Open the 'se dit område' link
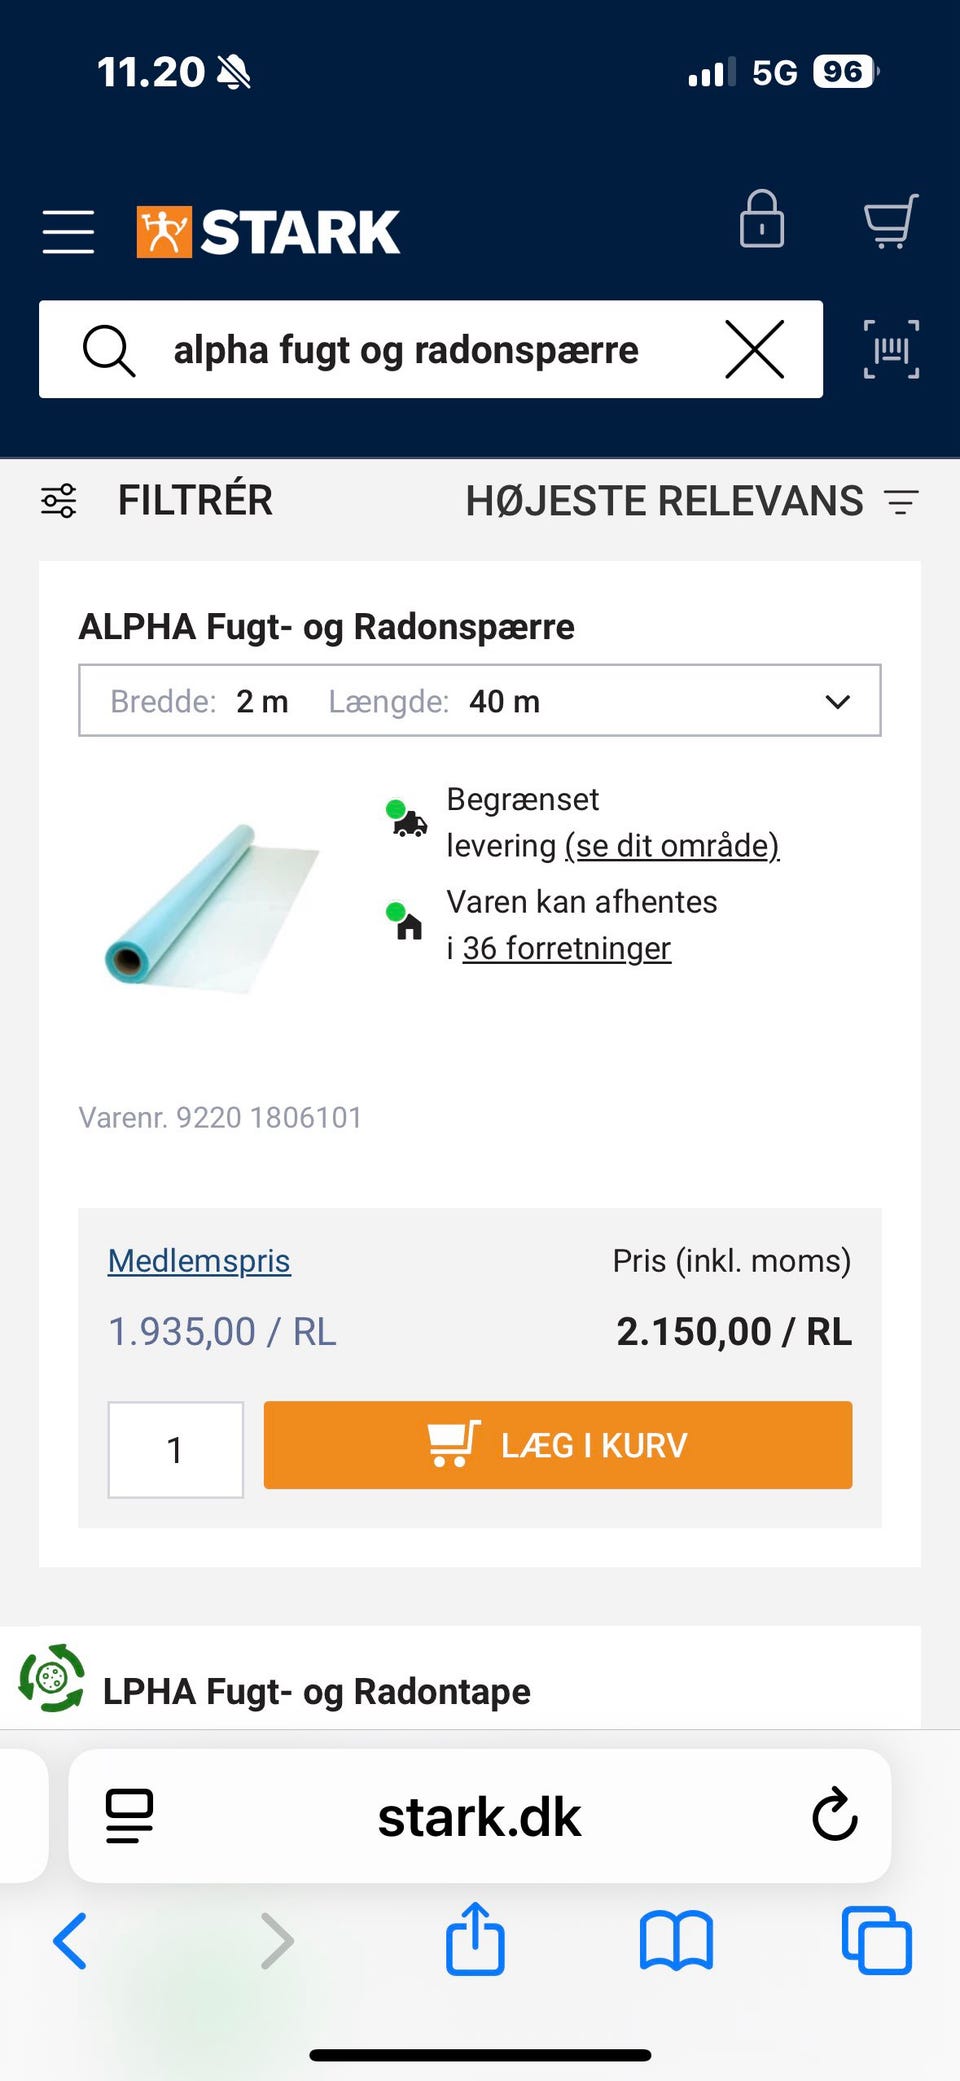This screenshot has width=960, height=2081. pyautogui.click(x=672, y=846)
